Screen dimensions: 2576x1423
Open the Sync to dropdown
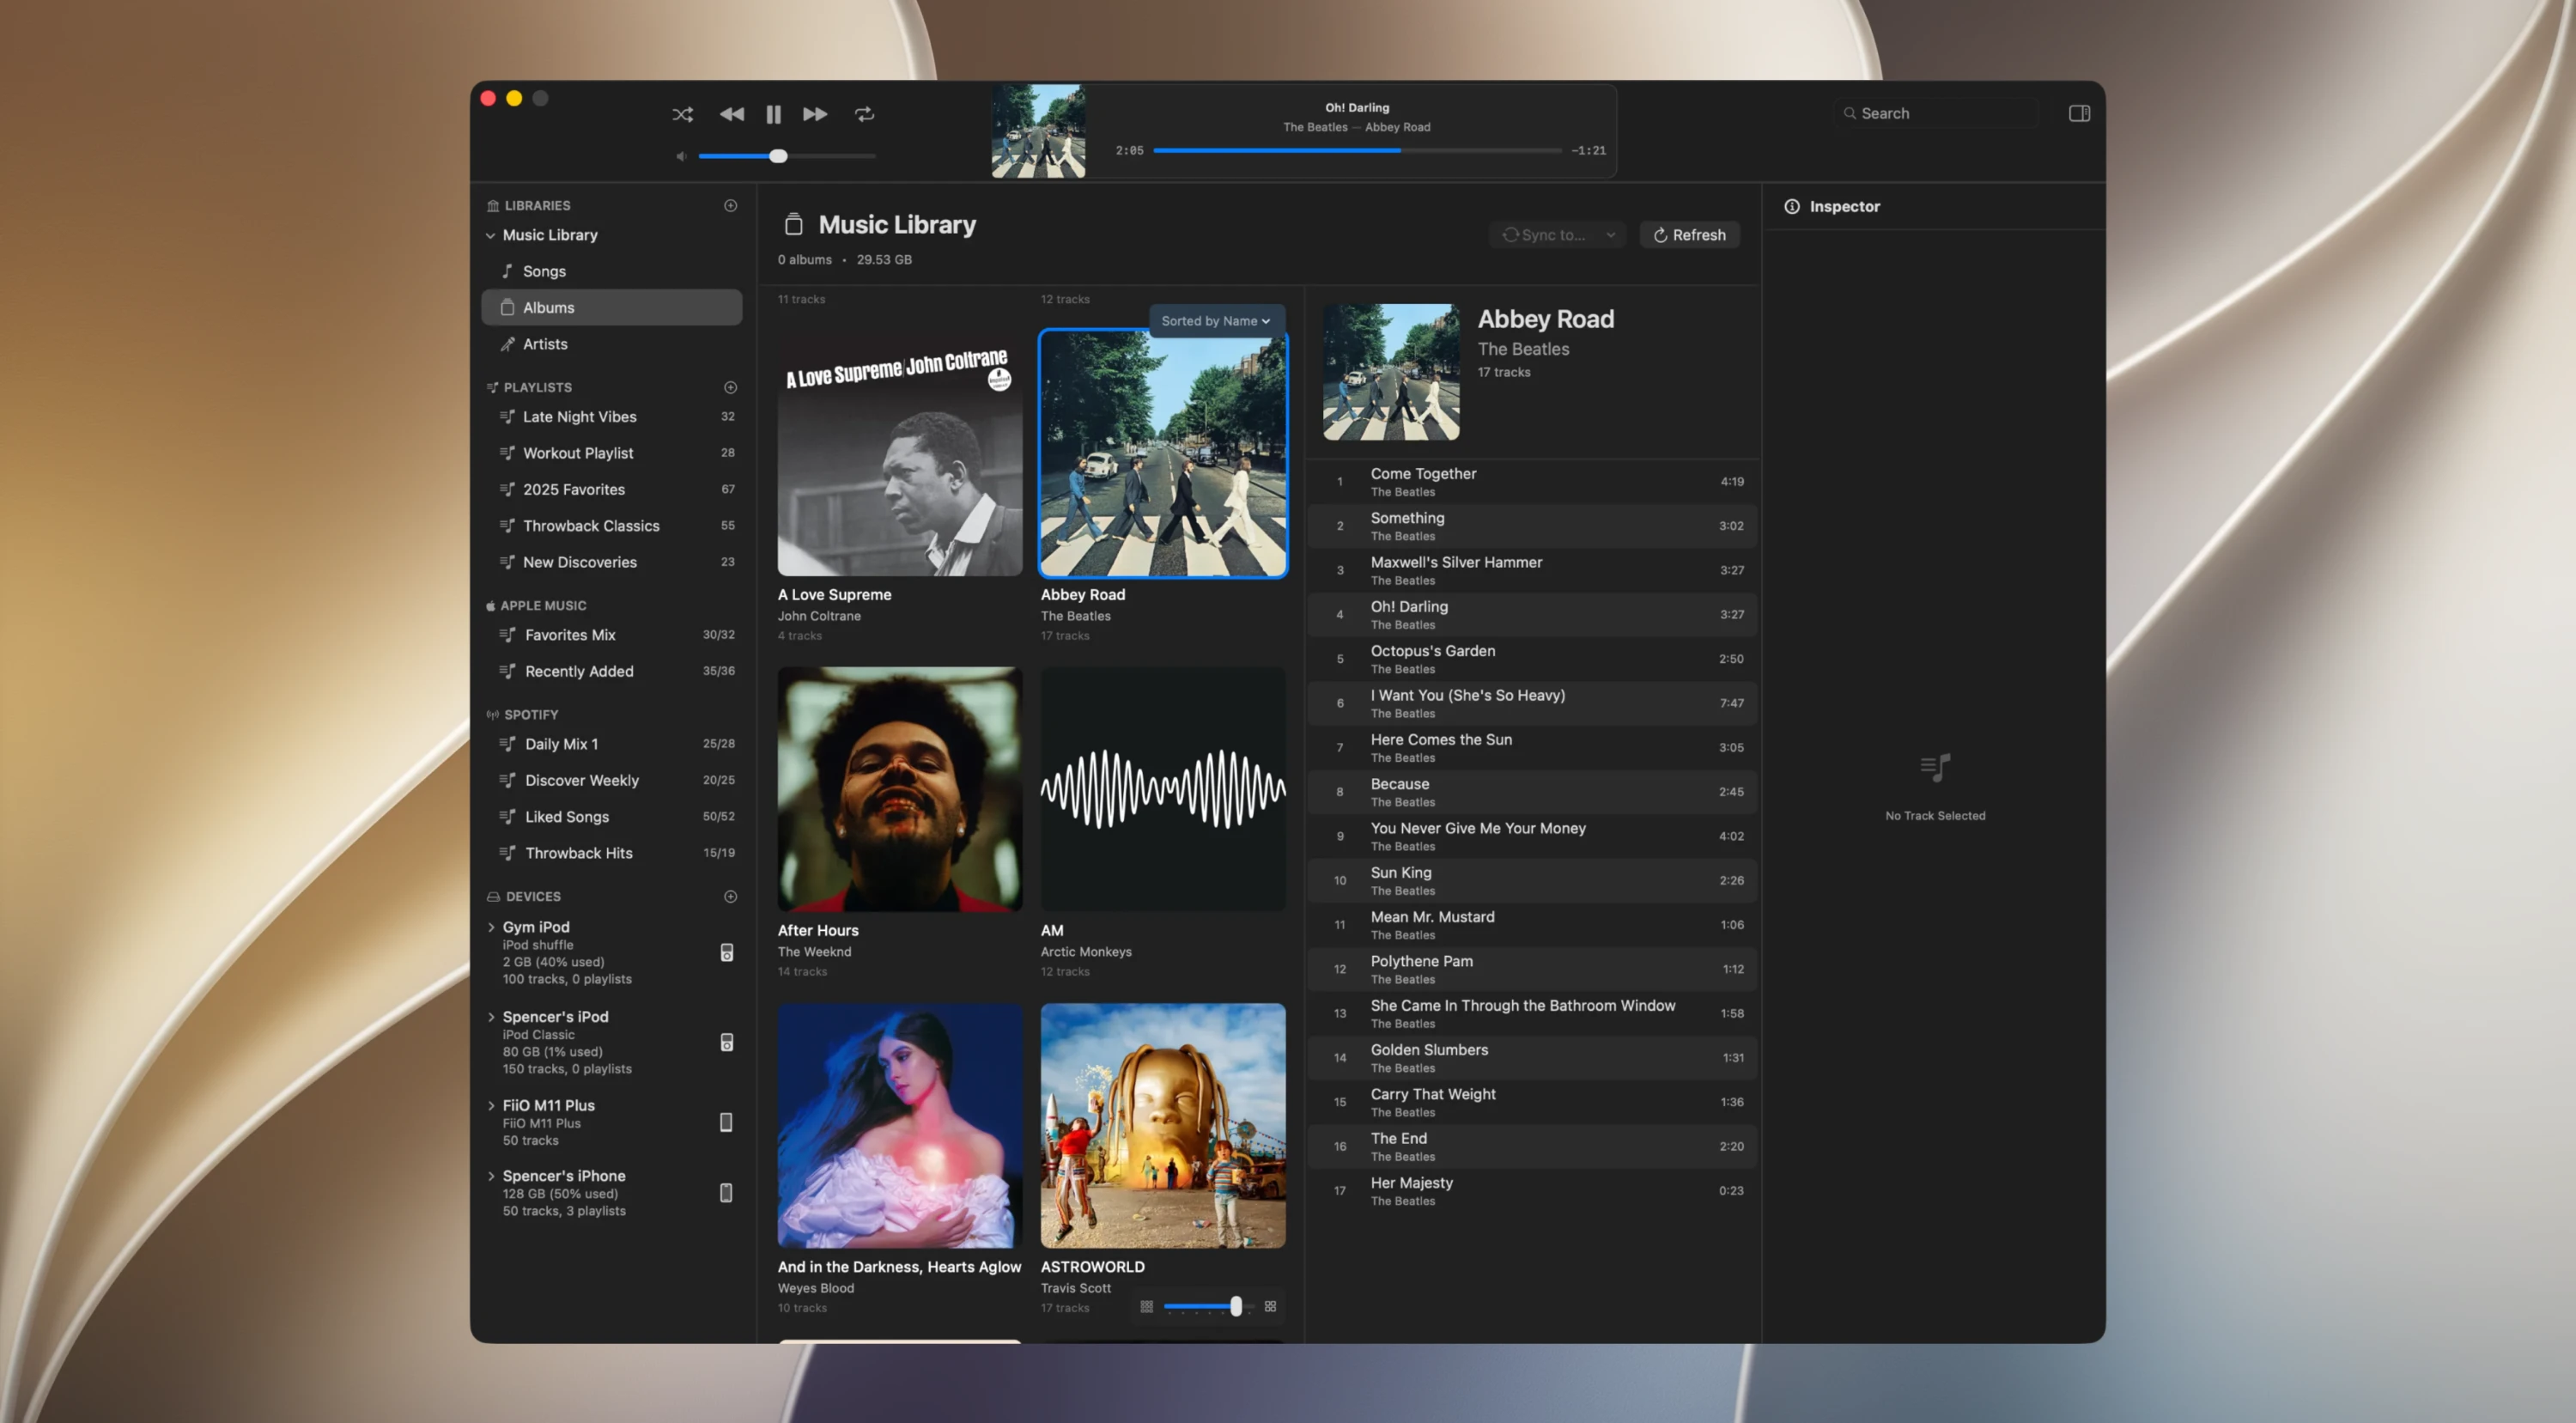[x=1557, y=235]
